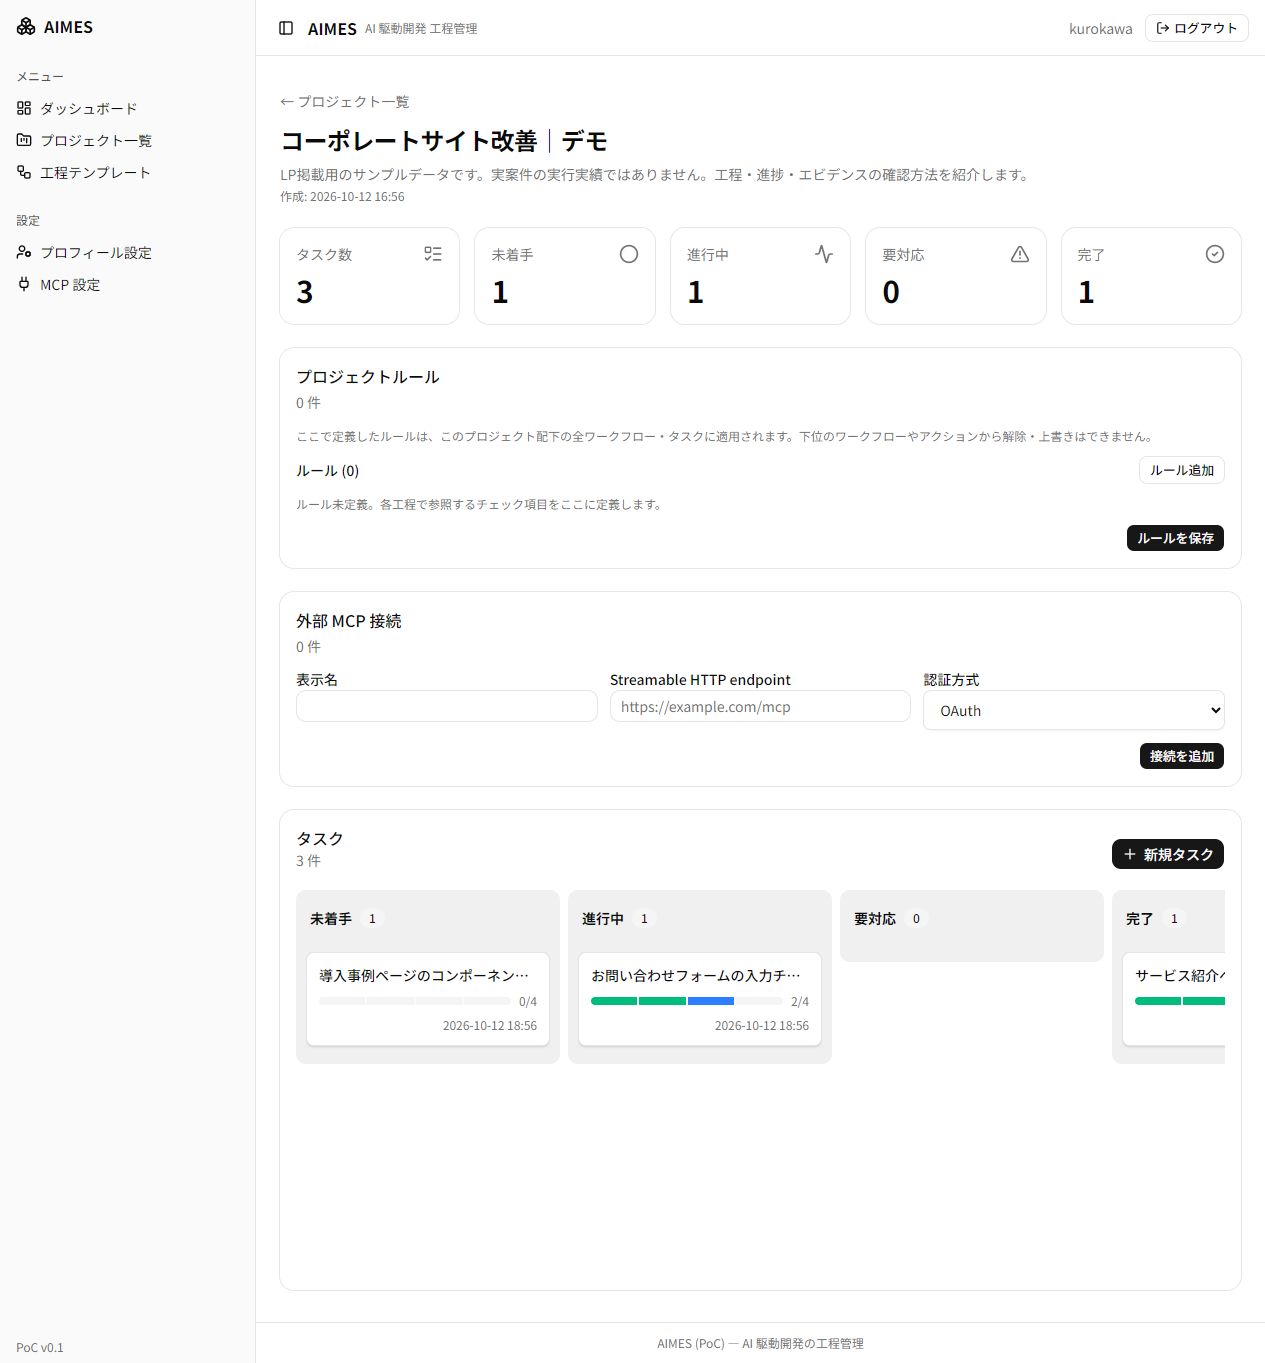Click the AIMES logo icon in sidebar
This screenshot has width=1265, height=1363.
[x=26, y=27]
